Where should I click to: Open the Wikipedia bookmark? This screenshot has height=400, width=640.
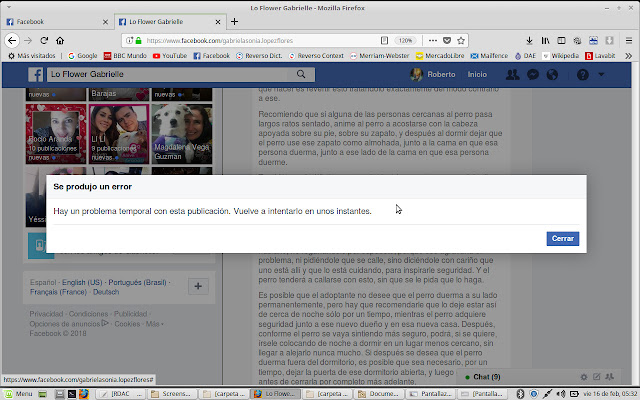click(560, 56)
